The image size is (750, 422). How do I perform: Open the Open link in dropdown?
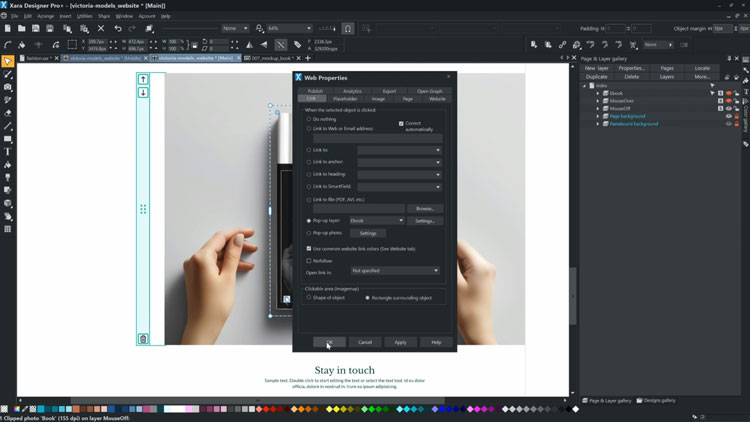pos(395,271)
